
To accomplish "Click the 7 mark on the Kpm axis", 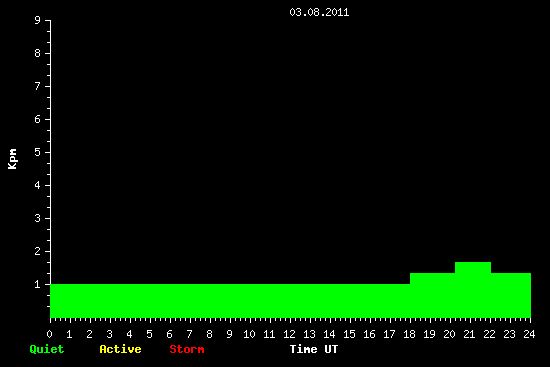I will pos(38,86).
